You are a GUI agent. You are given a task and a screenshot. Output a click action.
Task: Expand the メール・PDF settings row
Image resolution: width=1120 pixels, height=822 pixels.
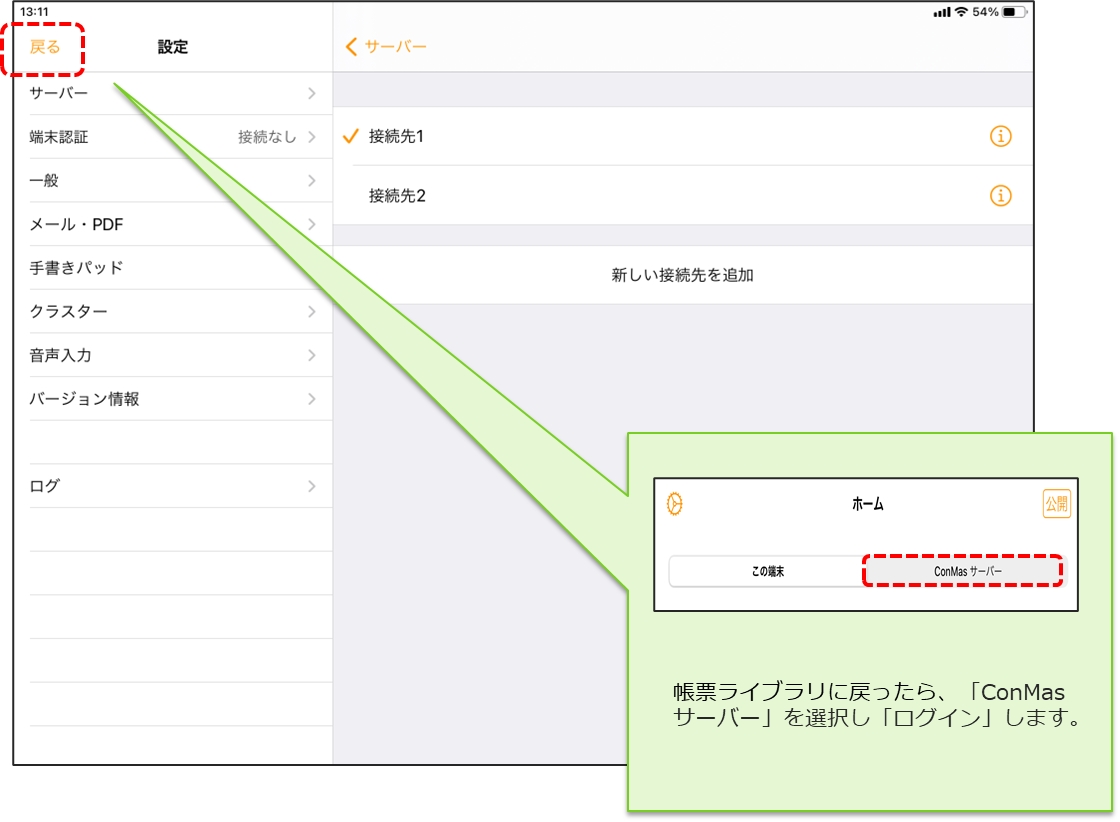tap(172, 225)
